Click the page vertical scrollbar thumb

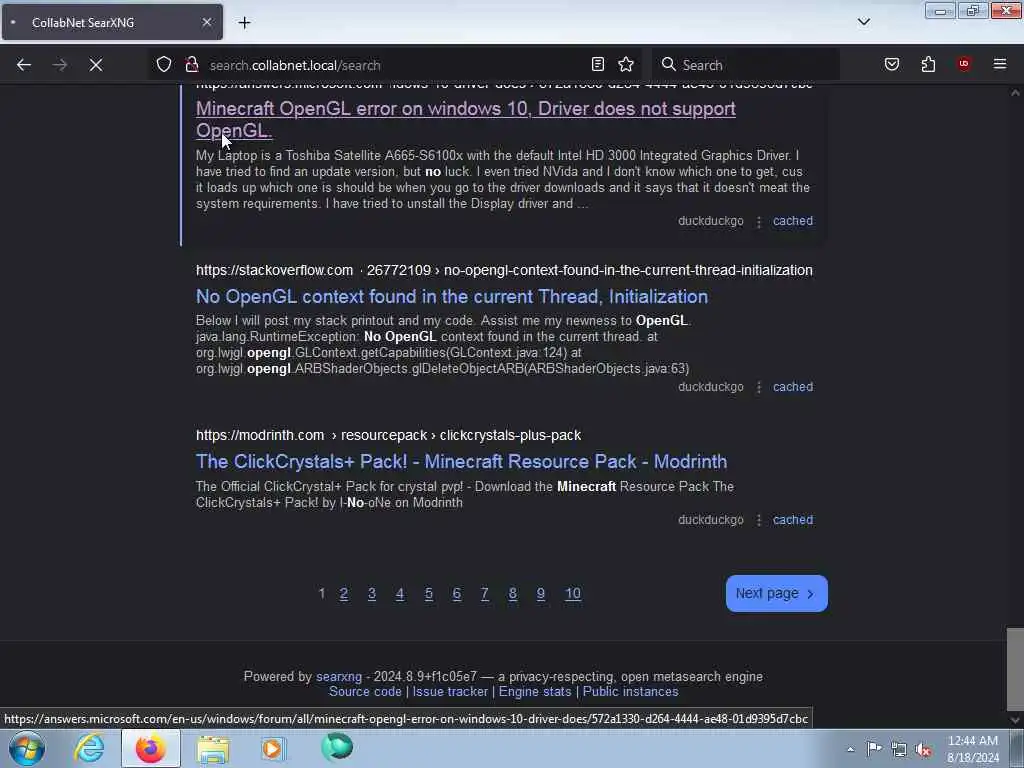tap(1015, 669)
